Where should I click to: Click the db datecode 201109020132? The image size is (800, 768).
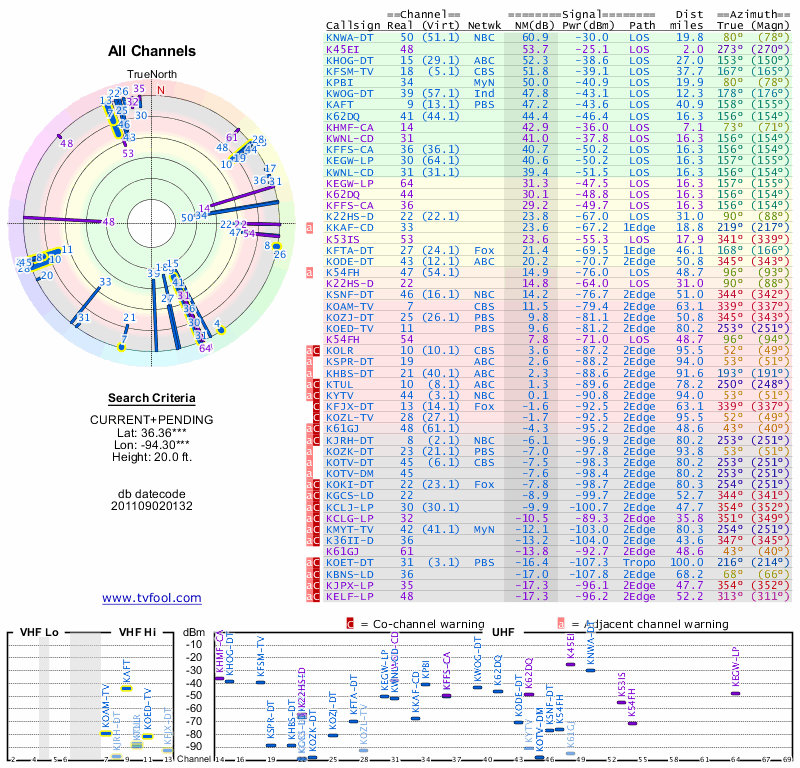point(152,500)
